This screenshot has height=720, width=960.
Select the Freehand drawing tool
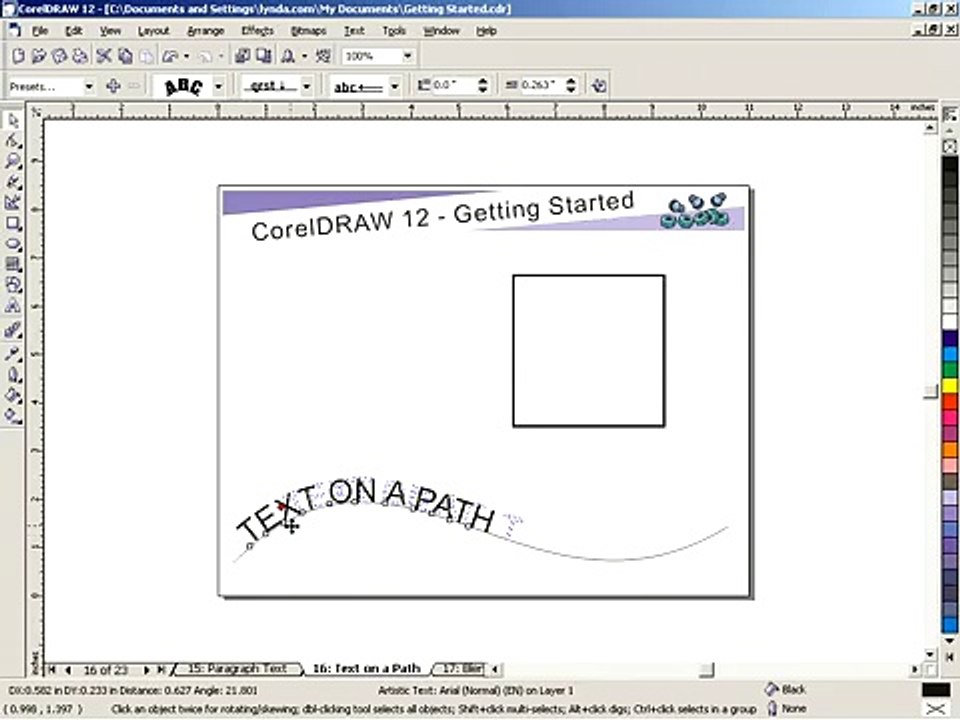click(x=13, y=182)
